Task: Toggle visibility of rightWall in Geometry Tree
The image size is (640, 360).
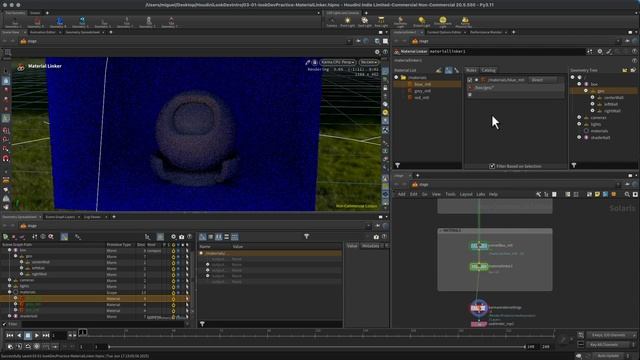Action: click(593, 111)
